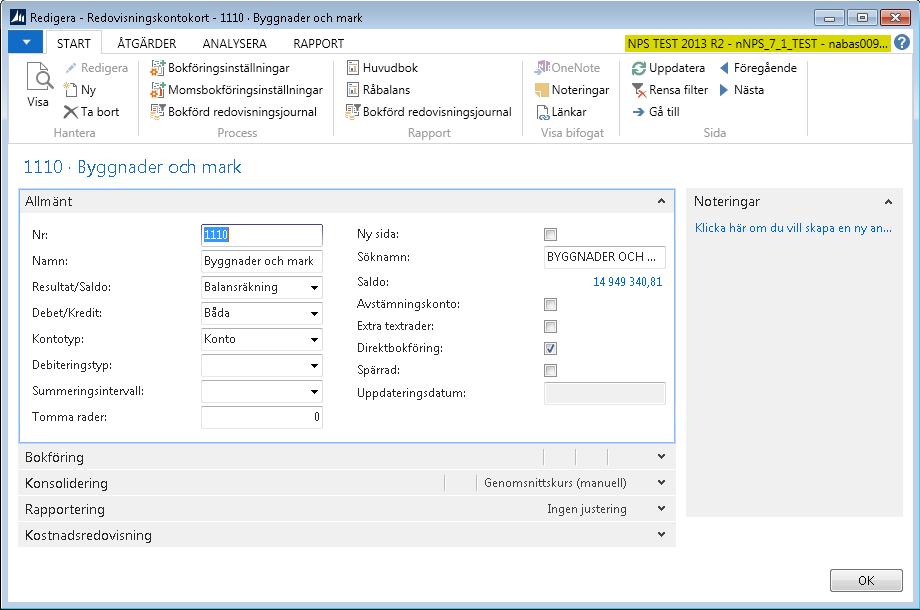The image size is (920, 610).
Task: Go to Nästa record
Action: click(x=742, y=90)
